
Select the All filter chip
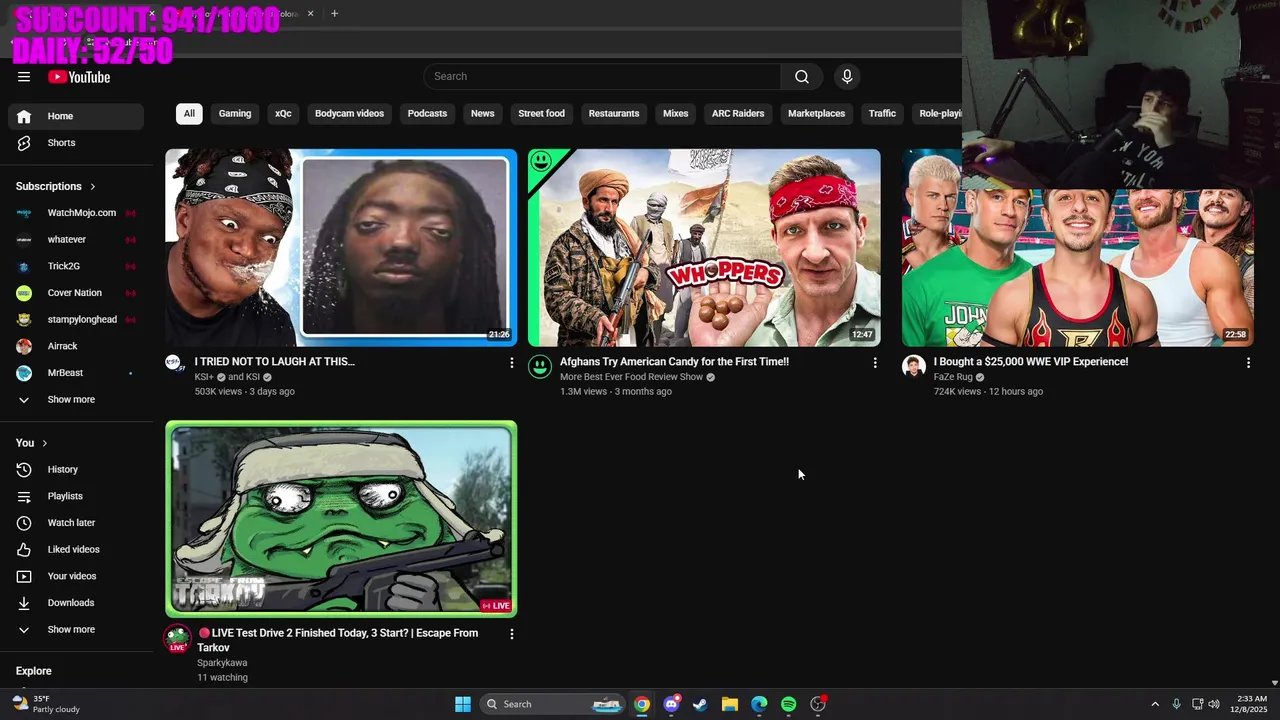[189, 113]
